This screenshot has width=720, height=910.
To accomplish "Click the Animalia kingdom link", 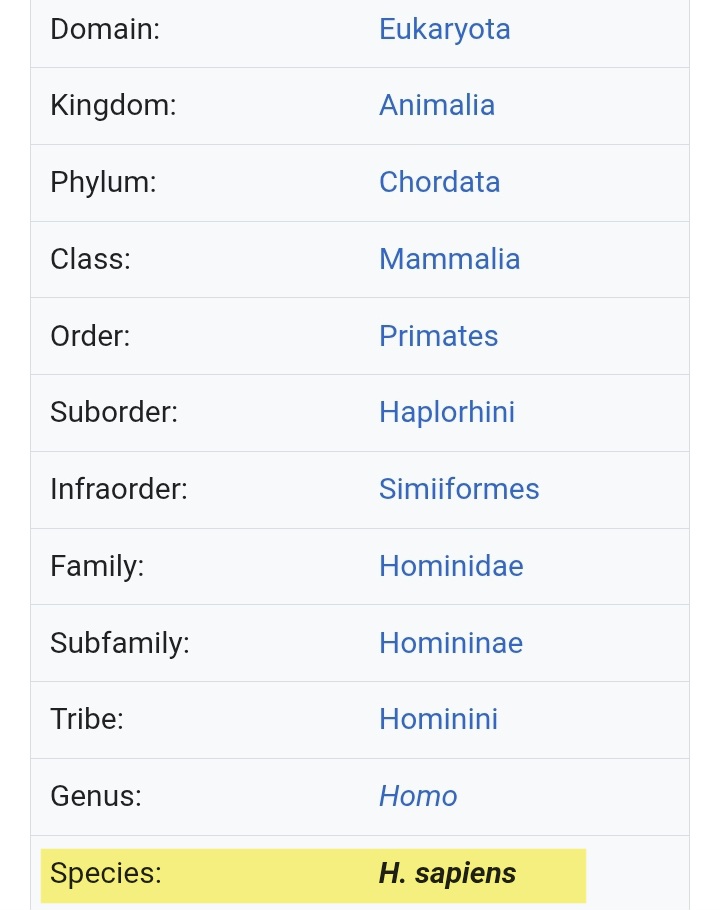I will pyautogui.click(x=437, y=105).
